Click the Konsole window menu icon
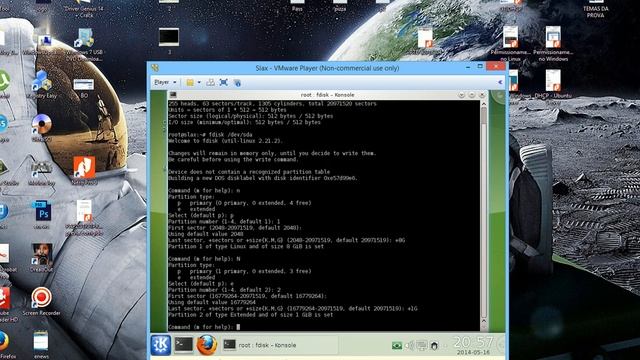Screen dimensions: 640x360 173,95
